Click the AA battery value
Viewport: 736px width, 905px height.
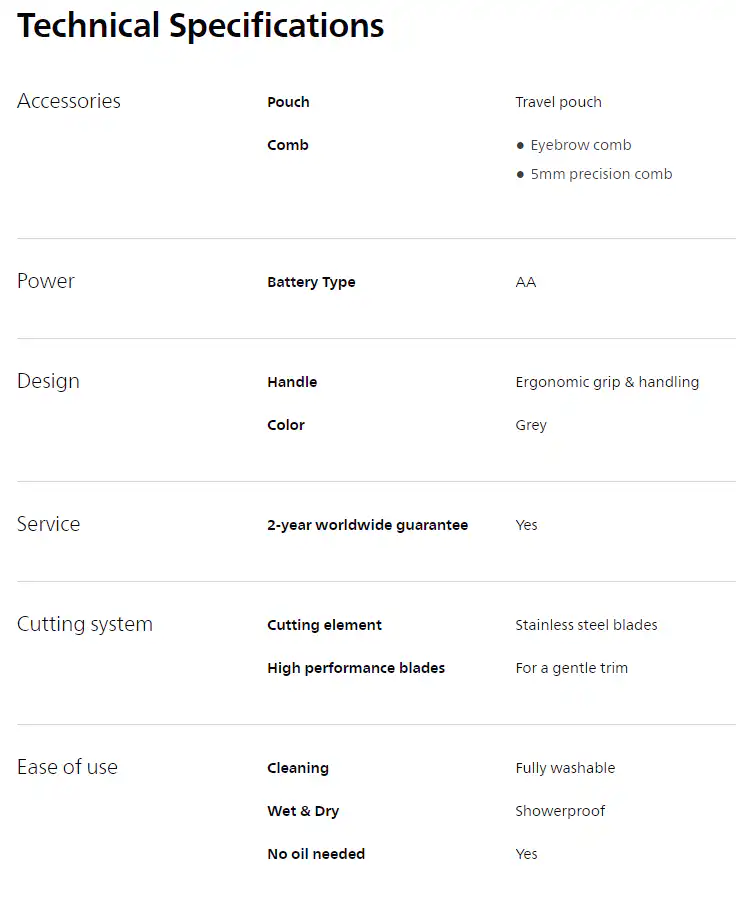[x=526, y=282]
